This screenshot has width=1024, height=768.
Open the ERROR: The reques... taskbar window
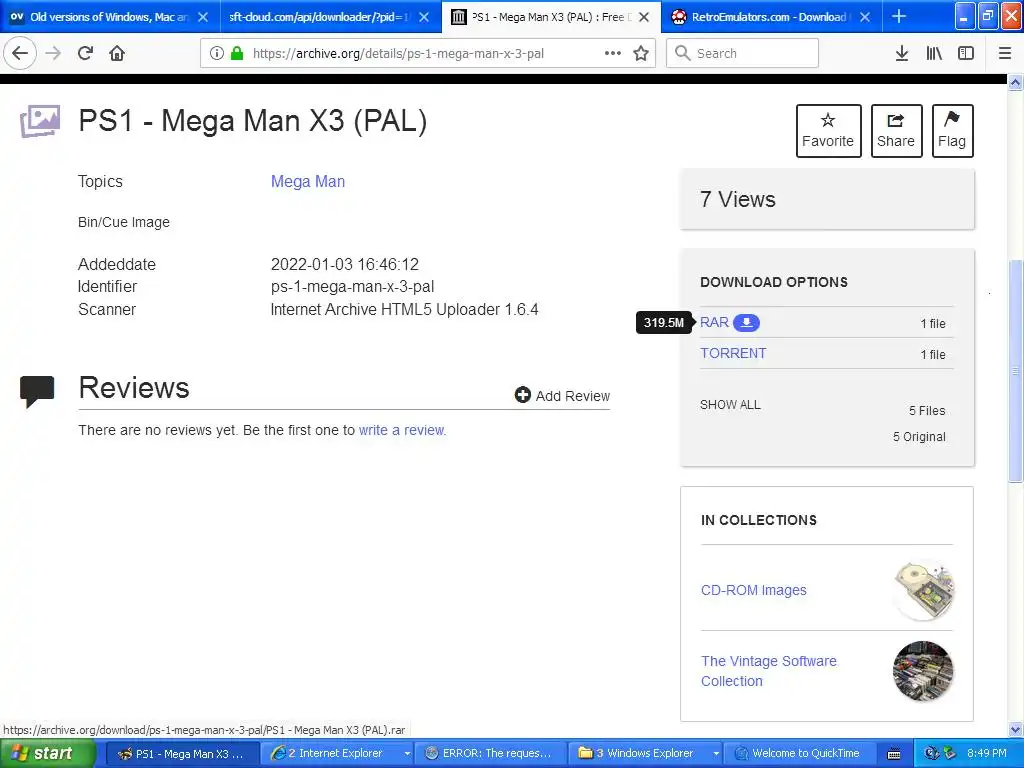(491, 754)
